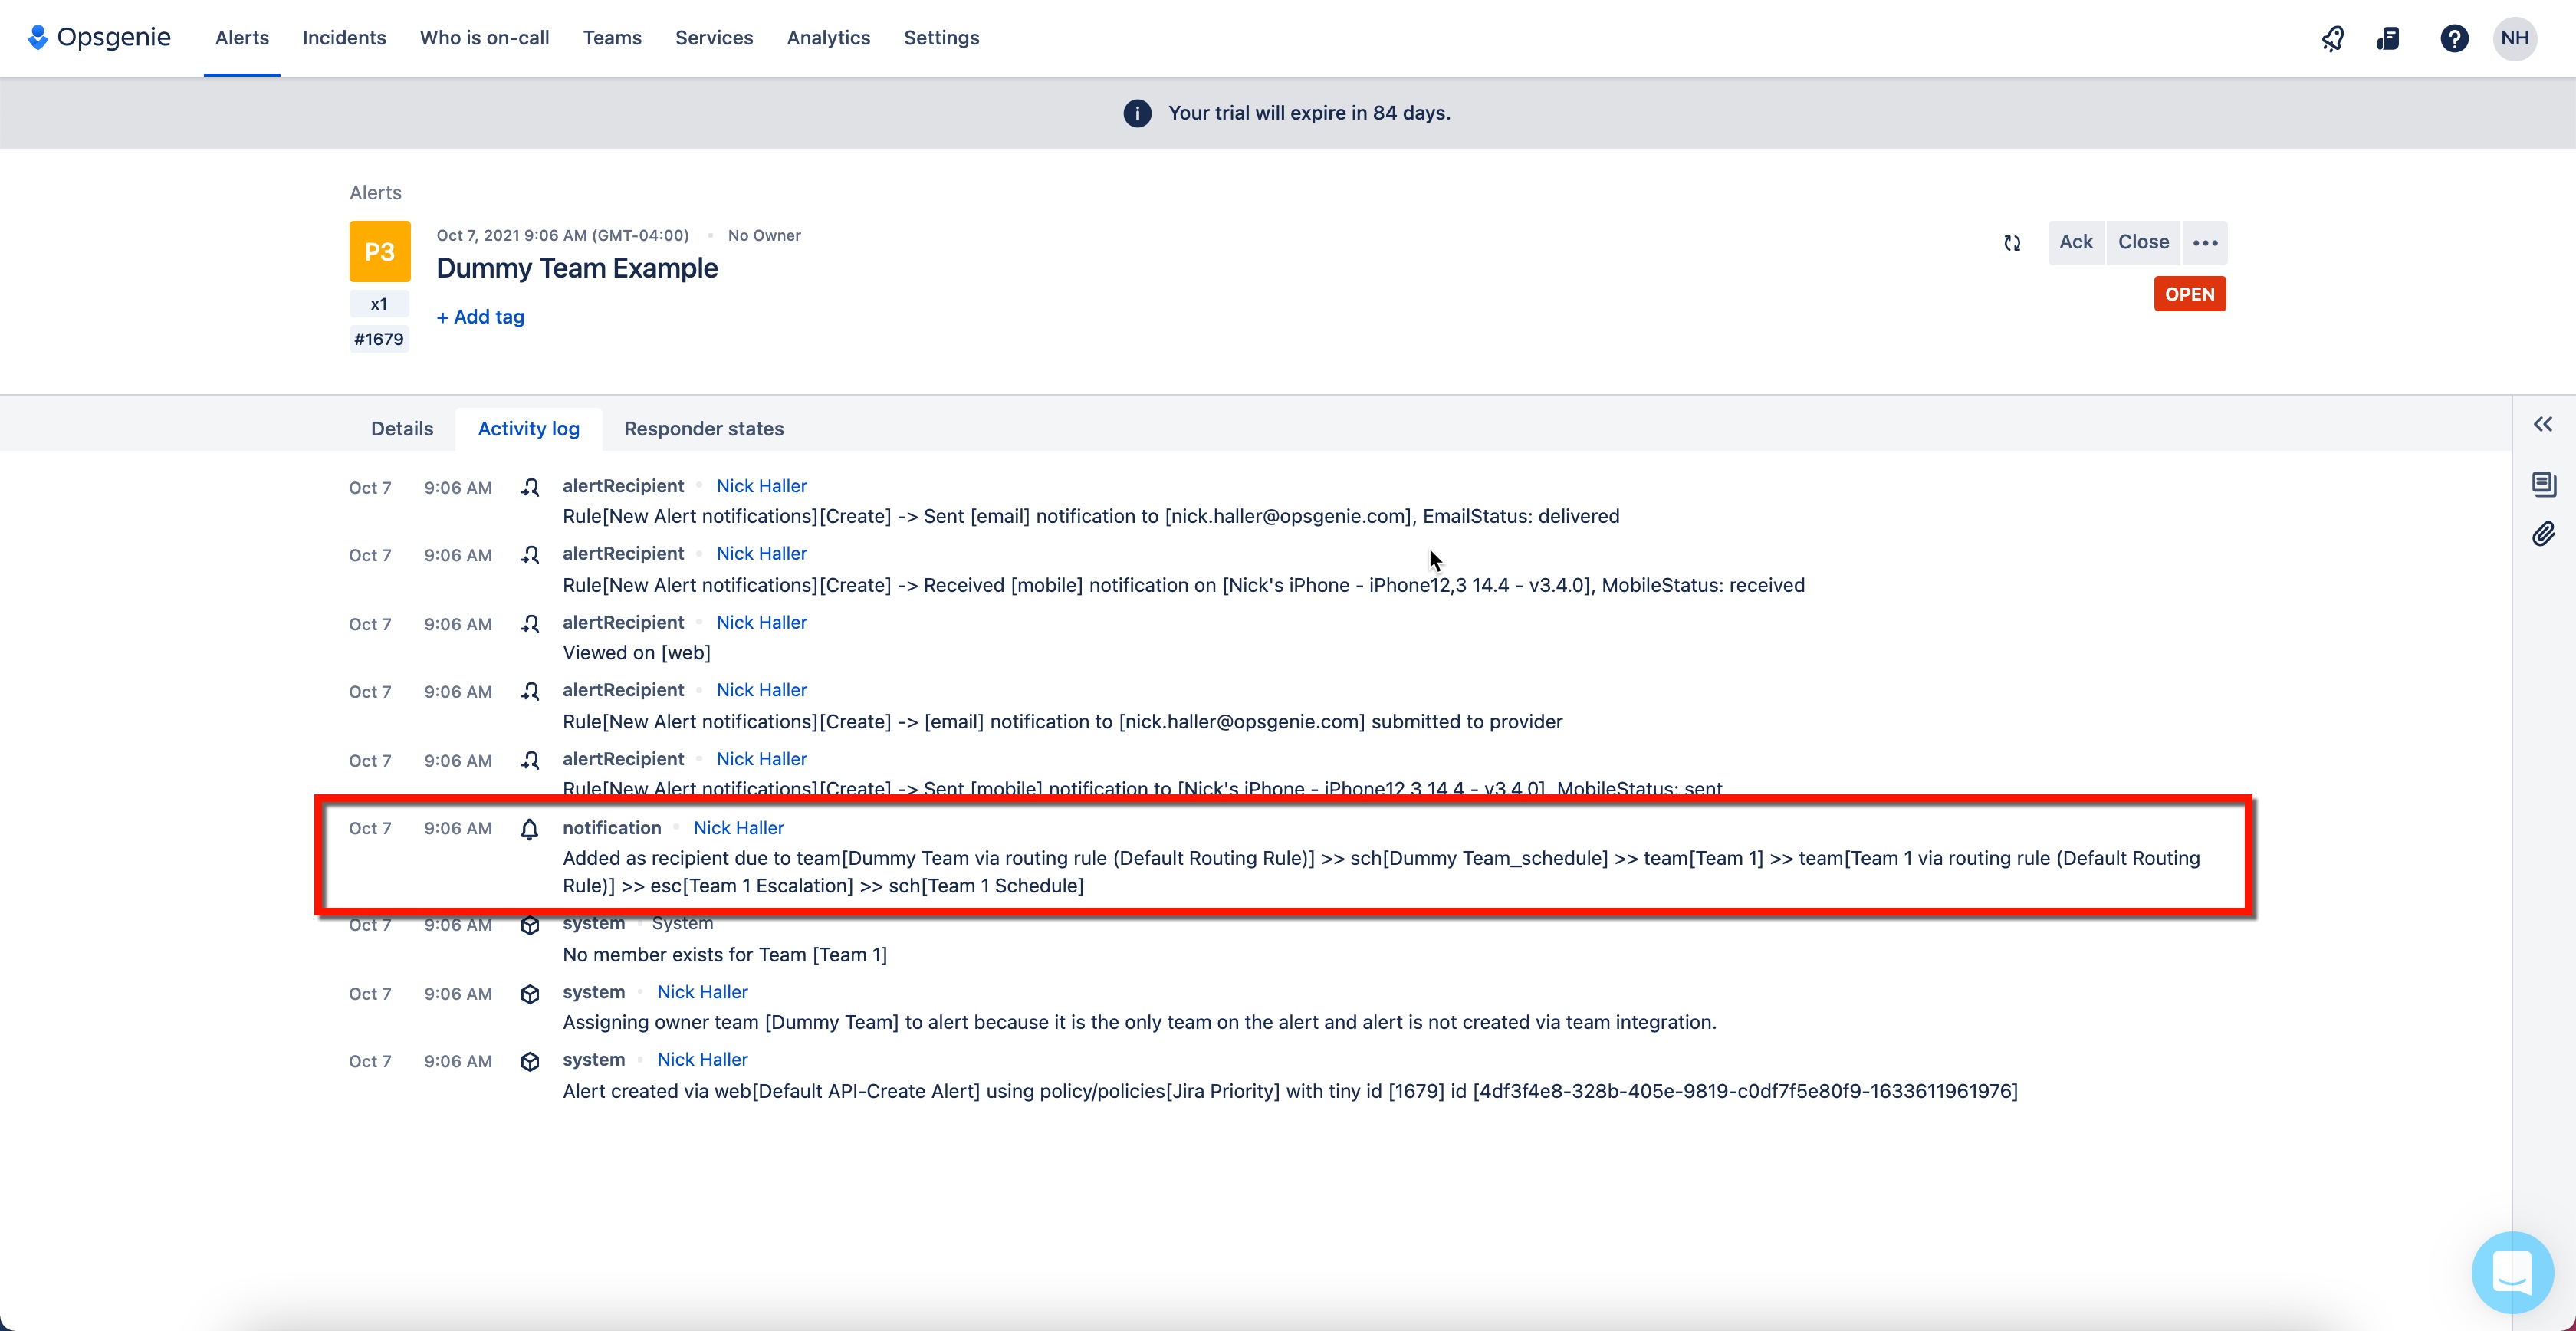This screenshot has width=2576, height=1331.
Task: Open the Incidents menu item
Action: click(344, 37)
